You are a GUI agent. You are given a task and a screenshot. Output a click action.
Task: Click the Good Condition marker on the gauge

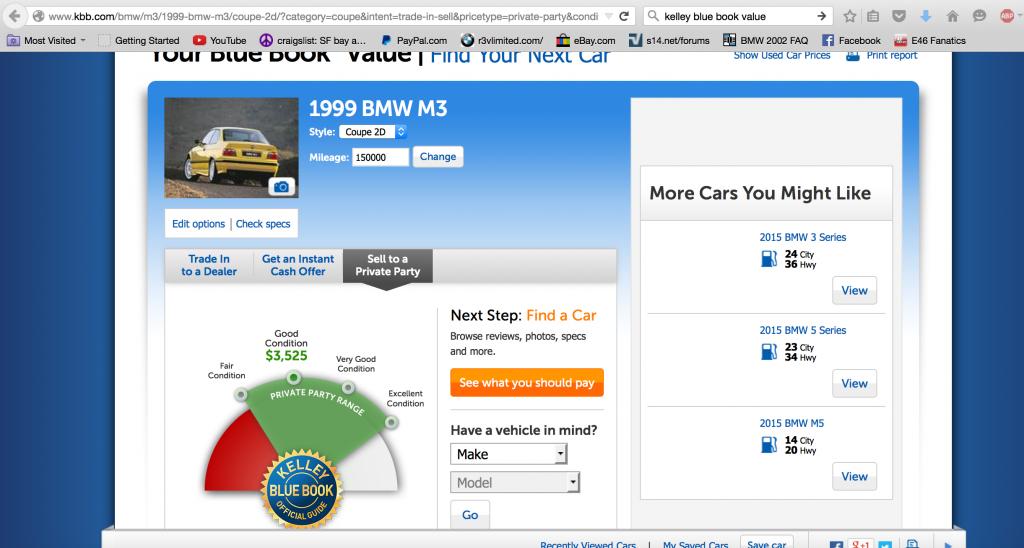(x=293, y=377)
